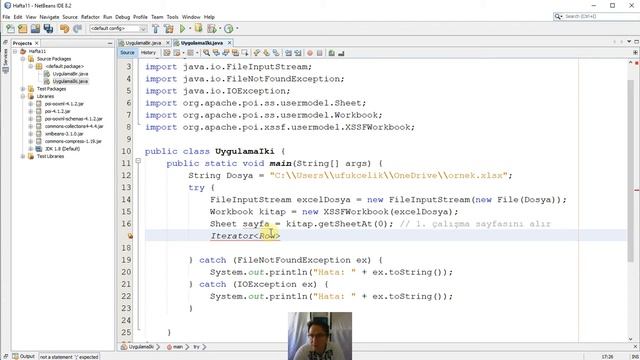Click the Comment icon at editor toolbar end
Screen dimensions: 640x360
point(331,53)
